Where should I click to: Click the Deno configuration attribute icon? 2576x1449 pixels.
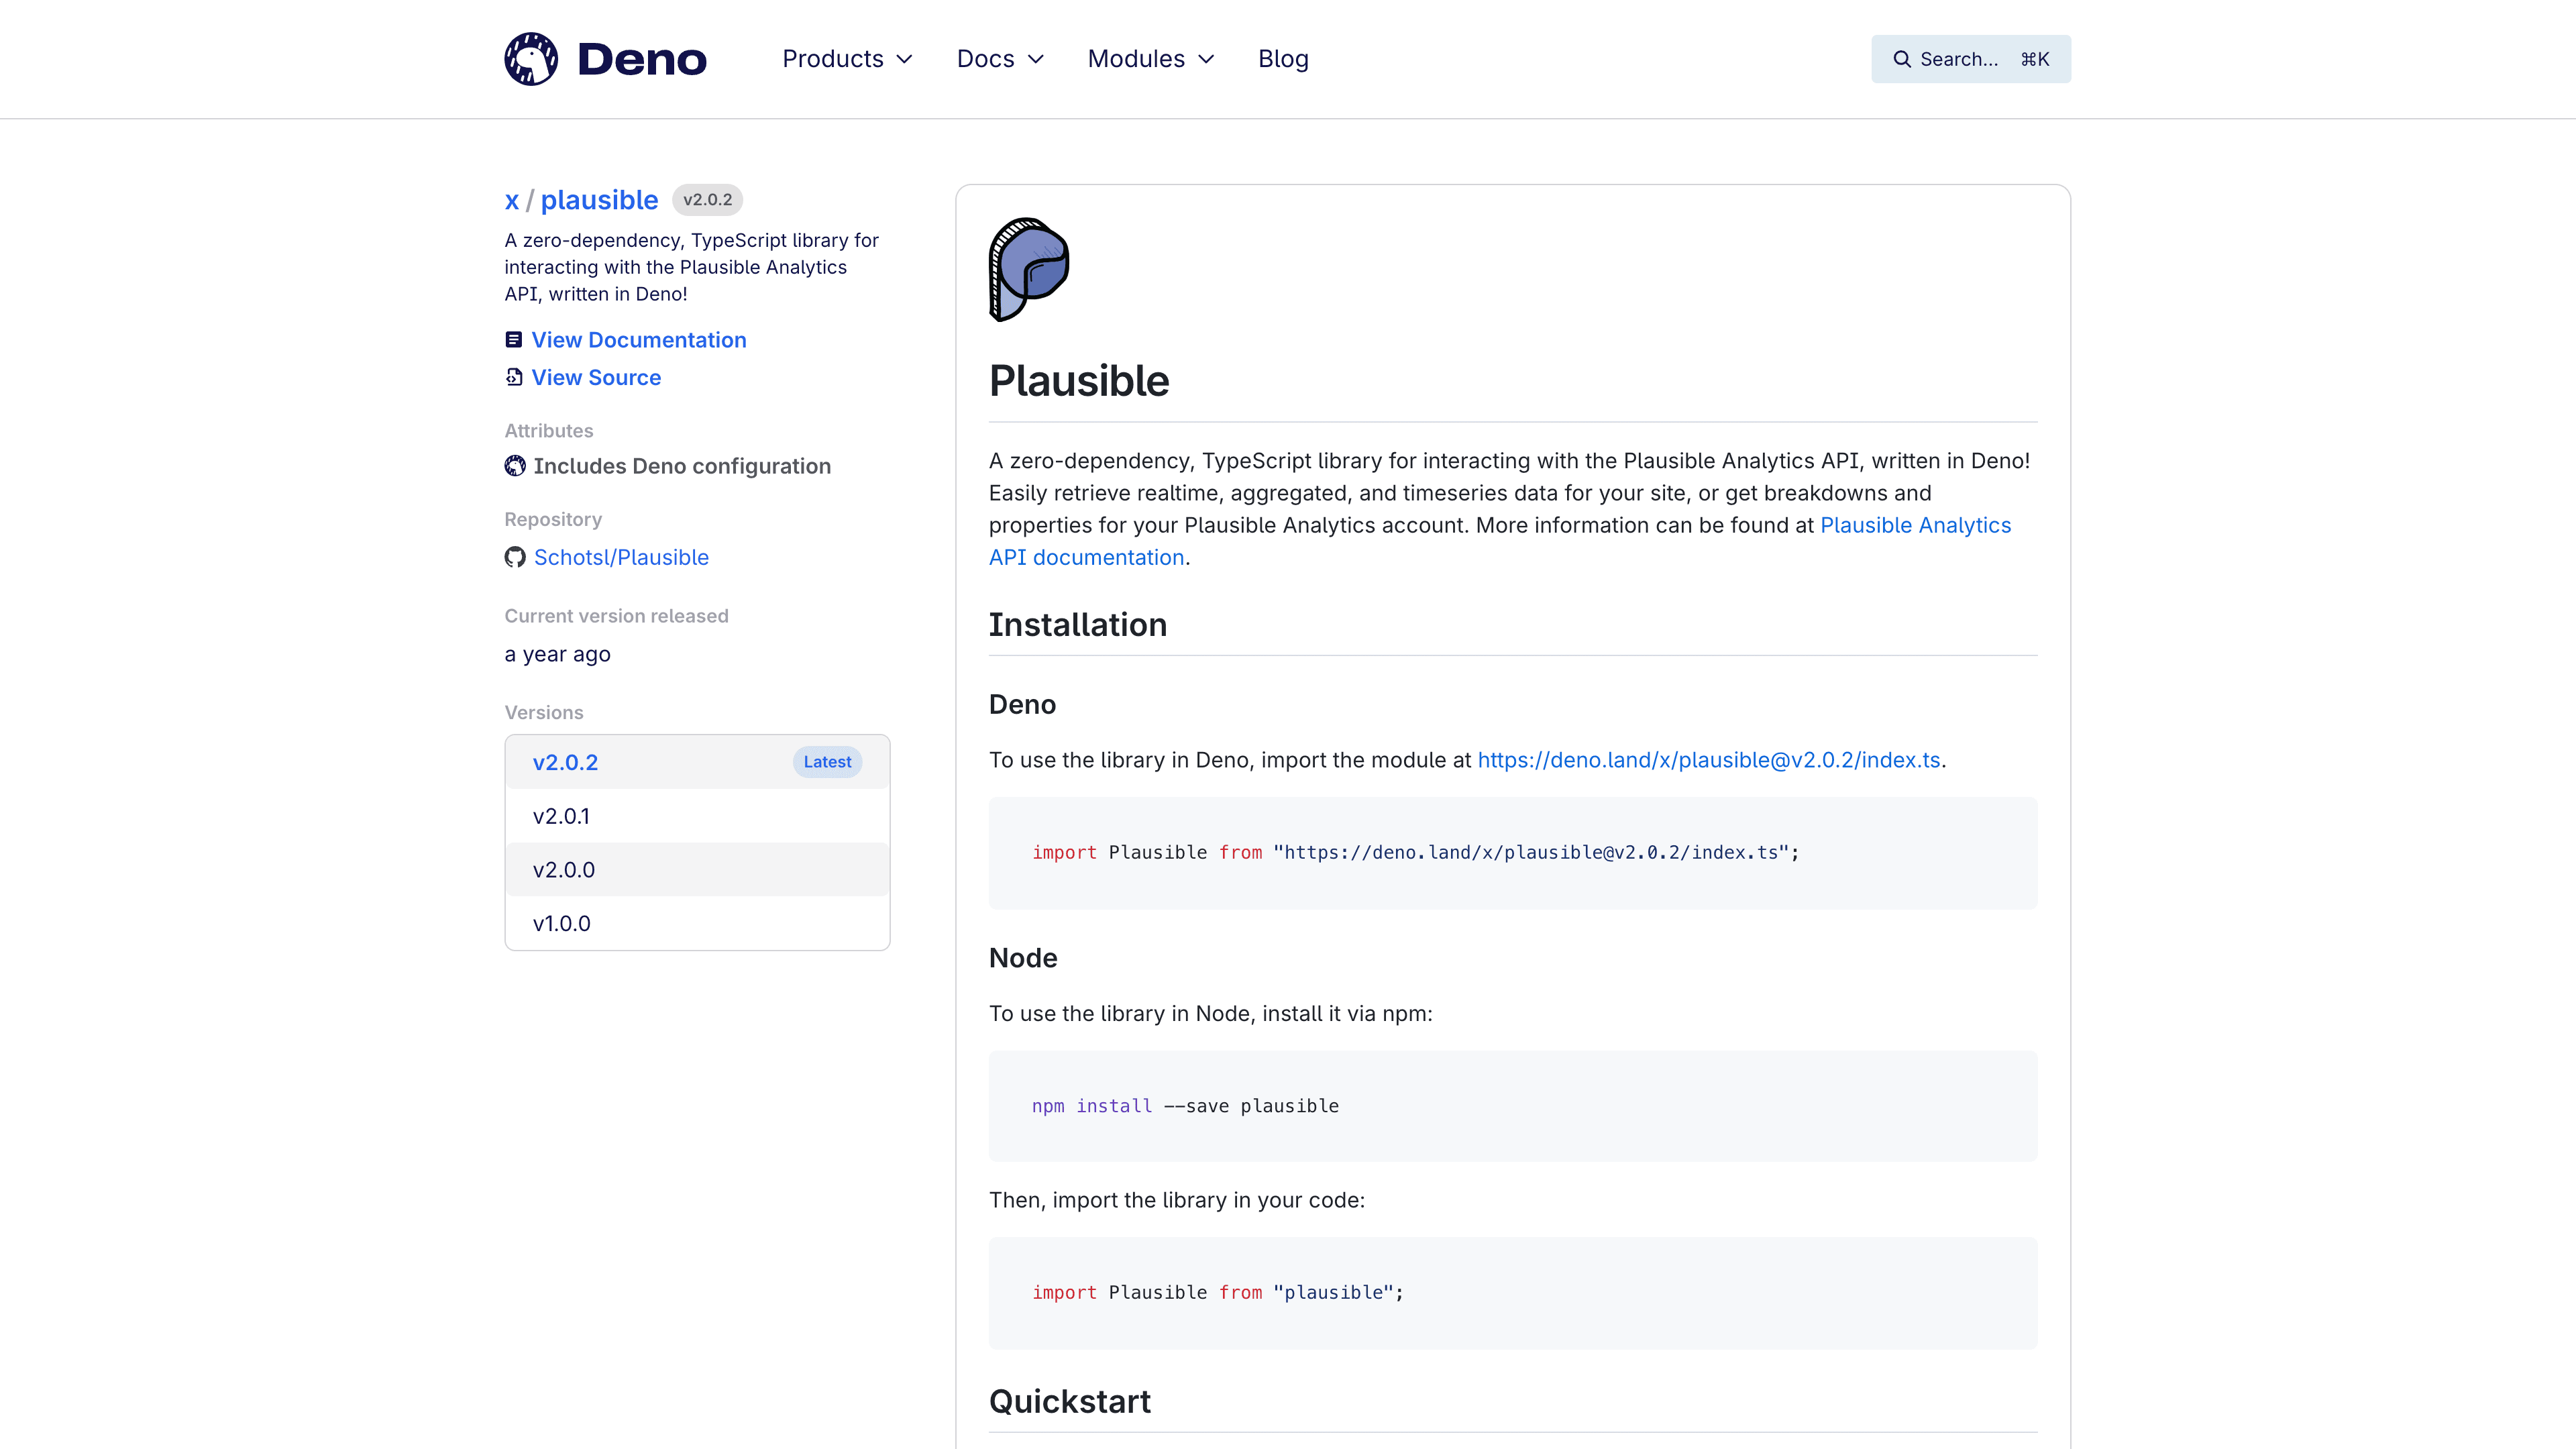tap(515, 466)
